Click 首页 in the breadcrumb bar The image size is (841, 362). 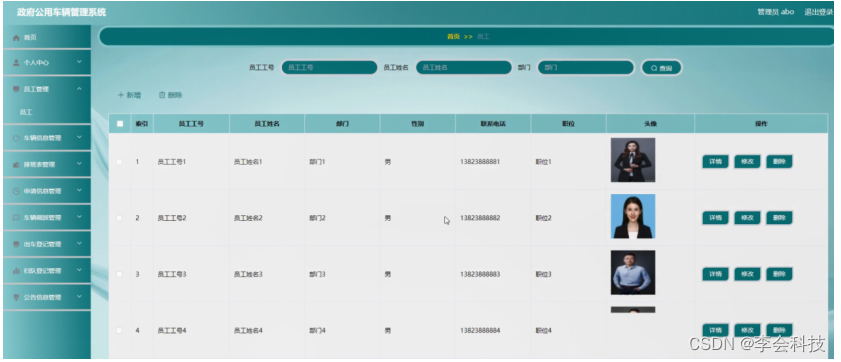454,36
